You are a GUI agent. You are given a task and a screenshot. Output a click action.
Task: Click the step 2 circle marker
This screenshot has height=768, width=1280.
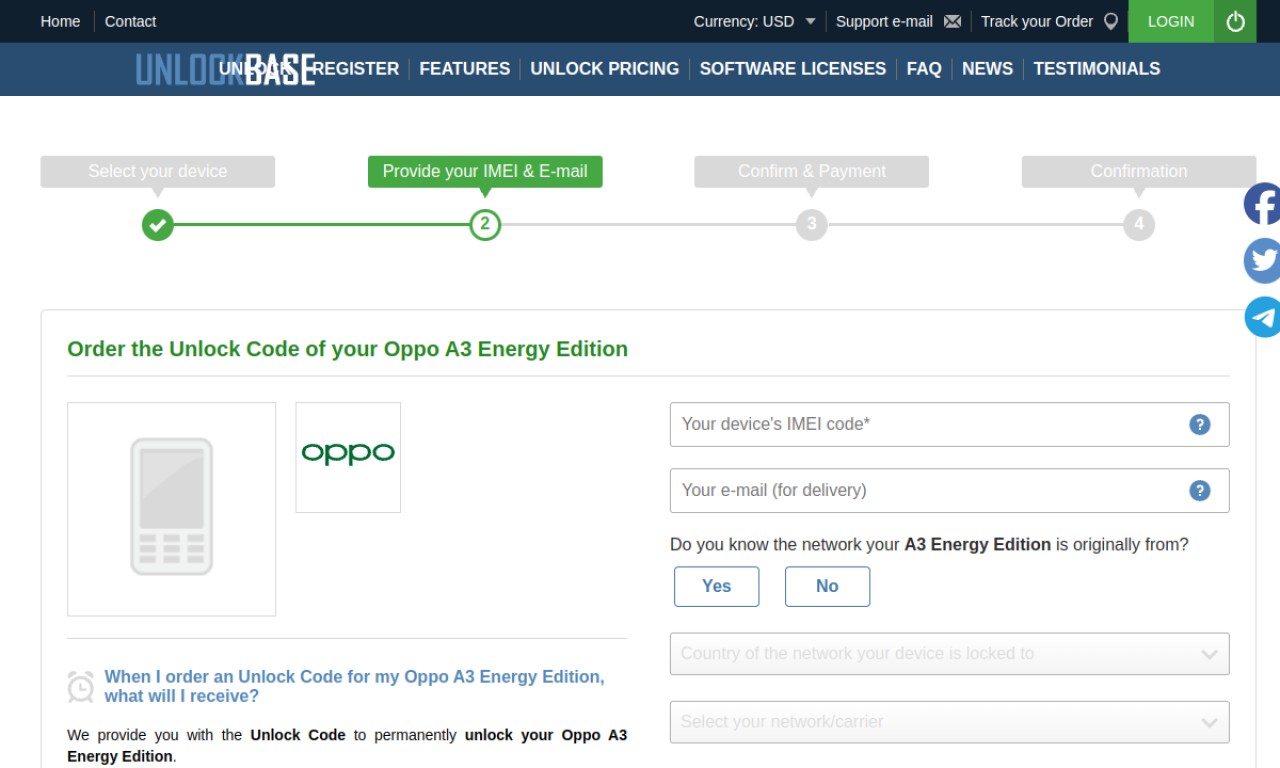coord(485,224)
